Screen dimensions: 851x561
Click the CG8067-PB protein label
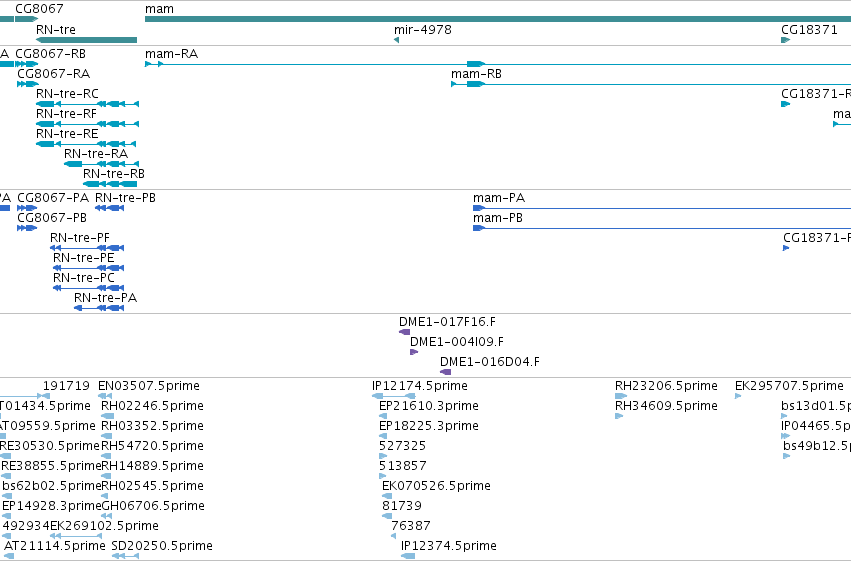point(52,218)
